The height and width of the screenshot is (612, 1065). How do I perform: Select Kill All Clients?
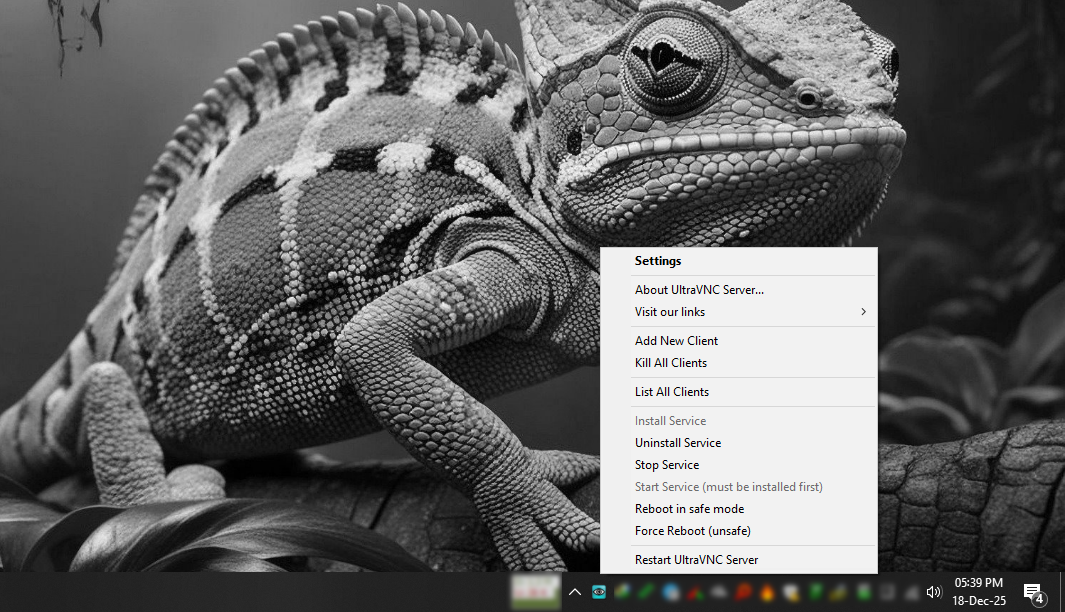[x=669, y=362]
